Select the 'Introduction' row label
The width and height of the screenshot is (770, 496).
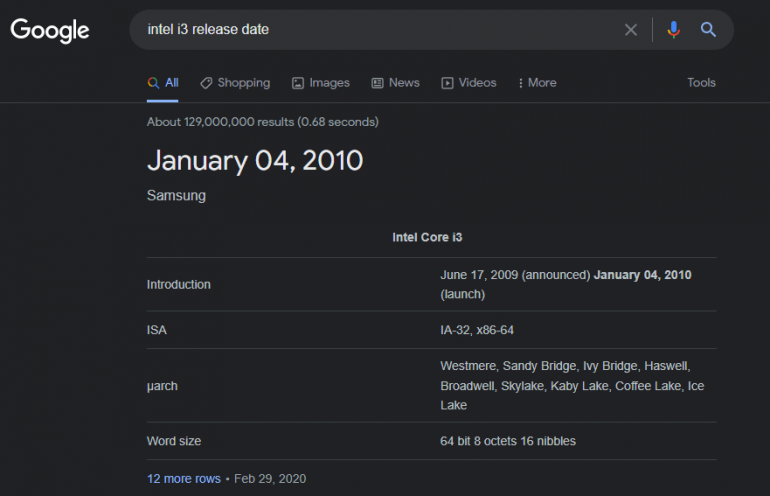click(x=178, y=284)
